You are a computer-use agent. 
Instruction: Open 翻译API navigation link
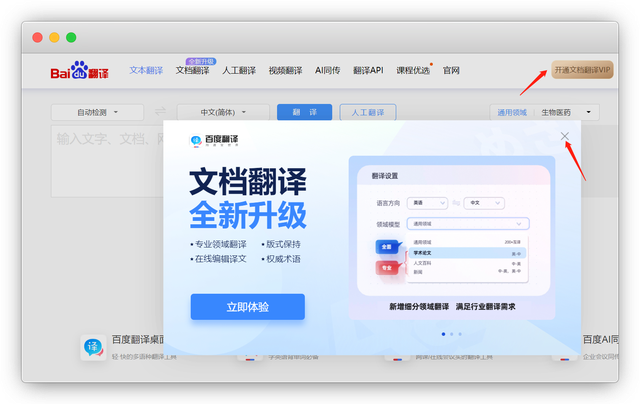pyautogui.click(x=368, y=70)
